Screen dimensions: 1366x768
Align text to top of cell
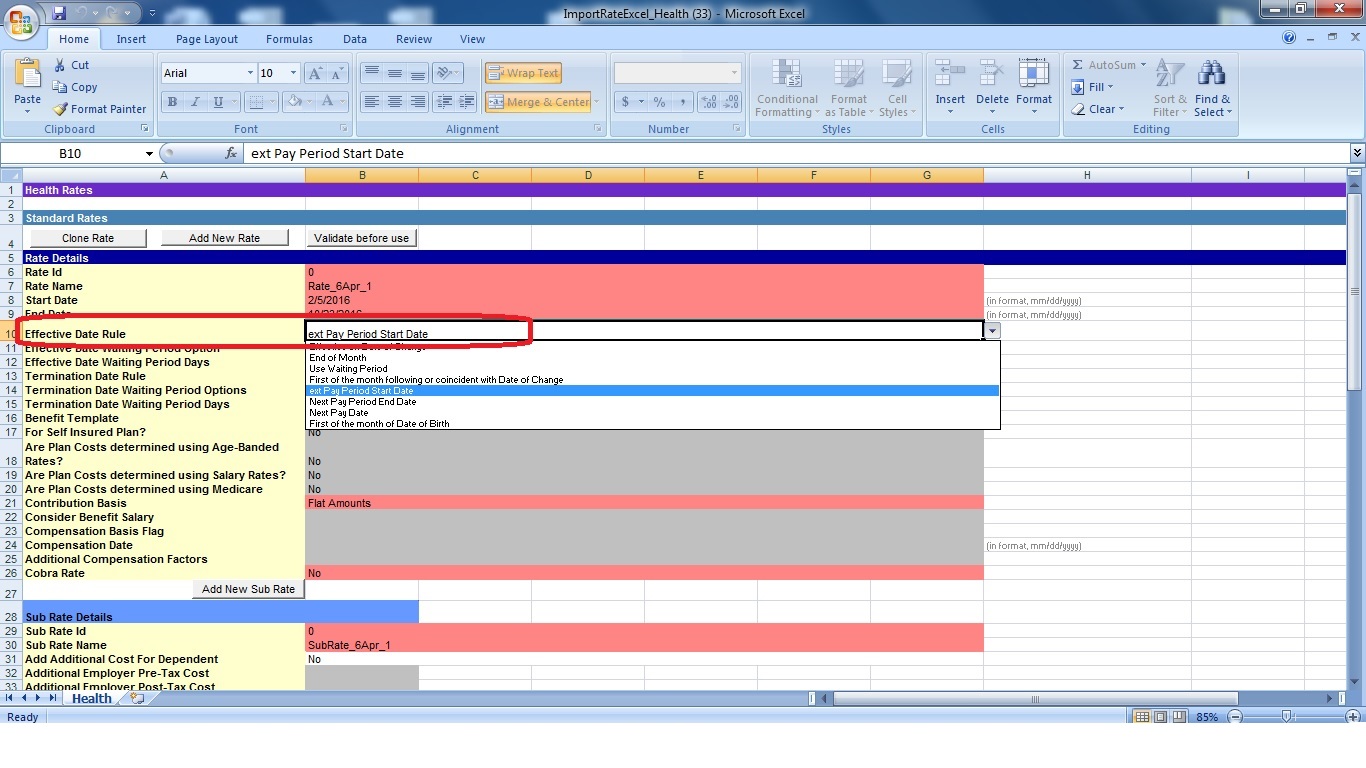coord(371,73)
